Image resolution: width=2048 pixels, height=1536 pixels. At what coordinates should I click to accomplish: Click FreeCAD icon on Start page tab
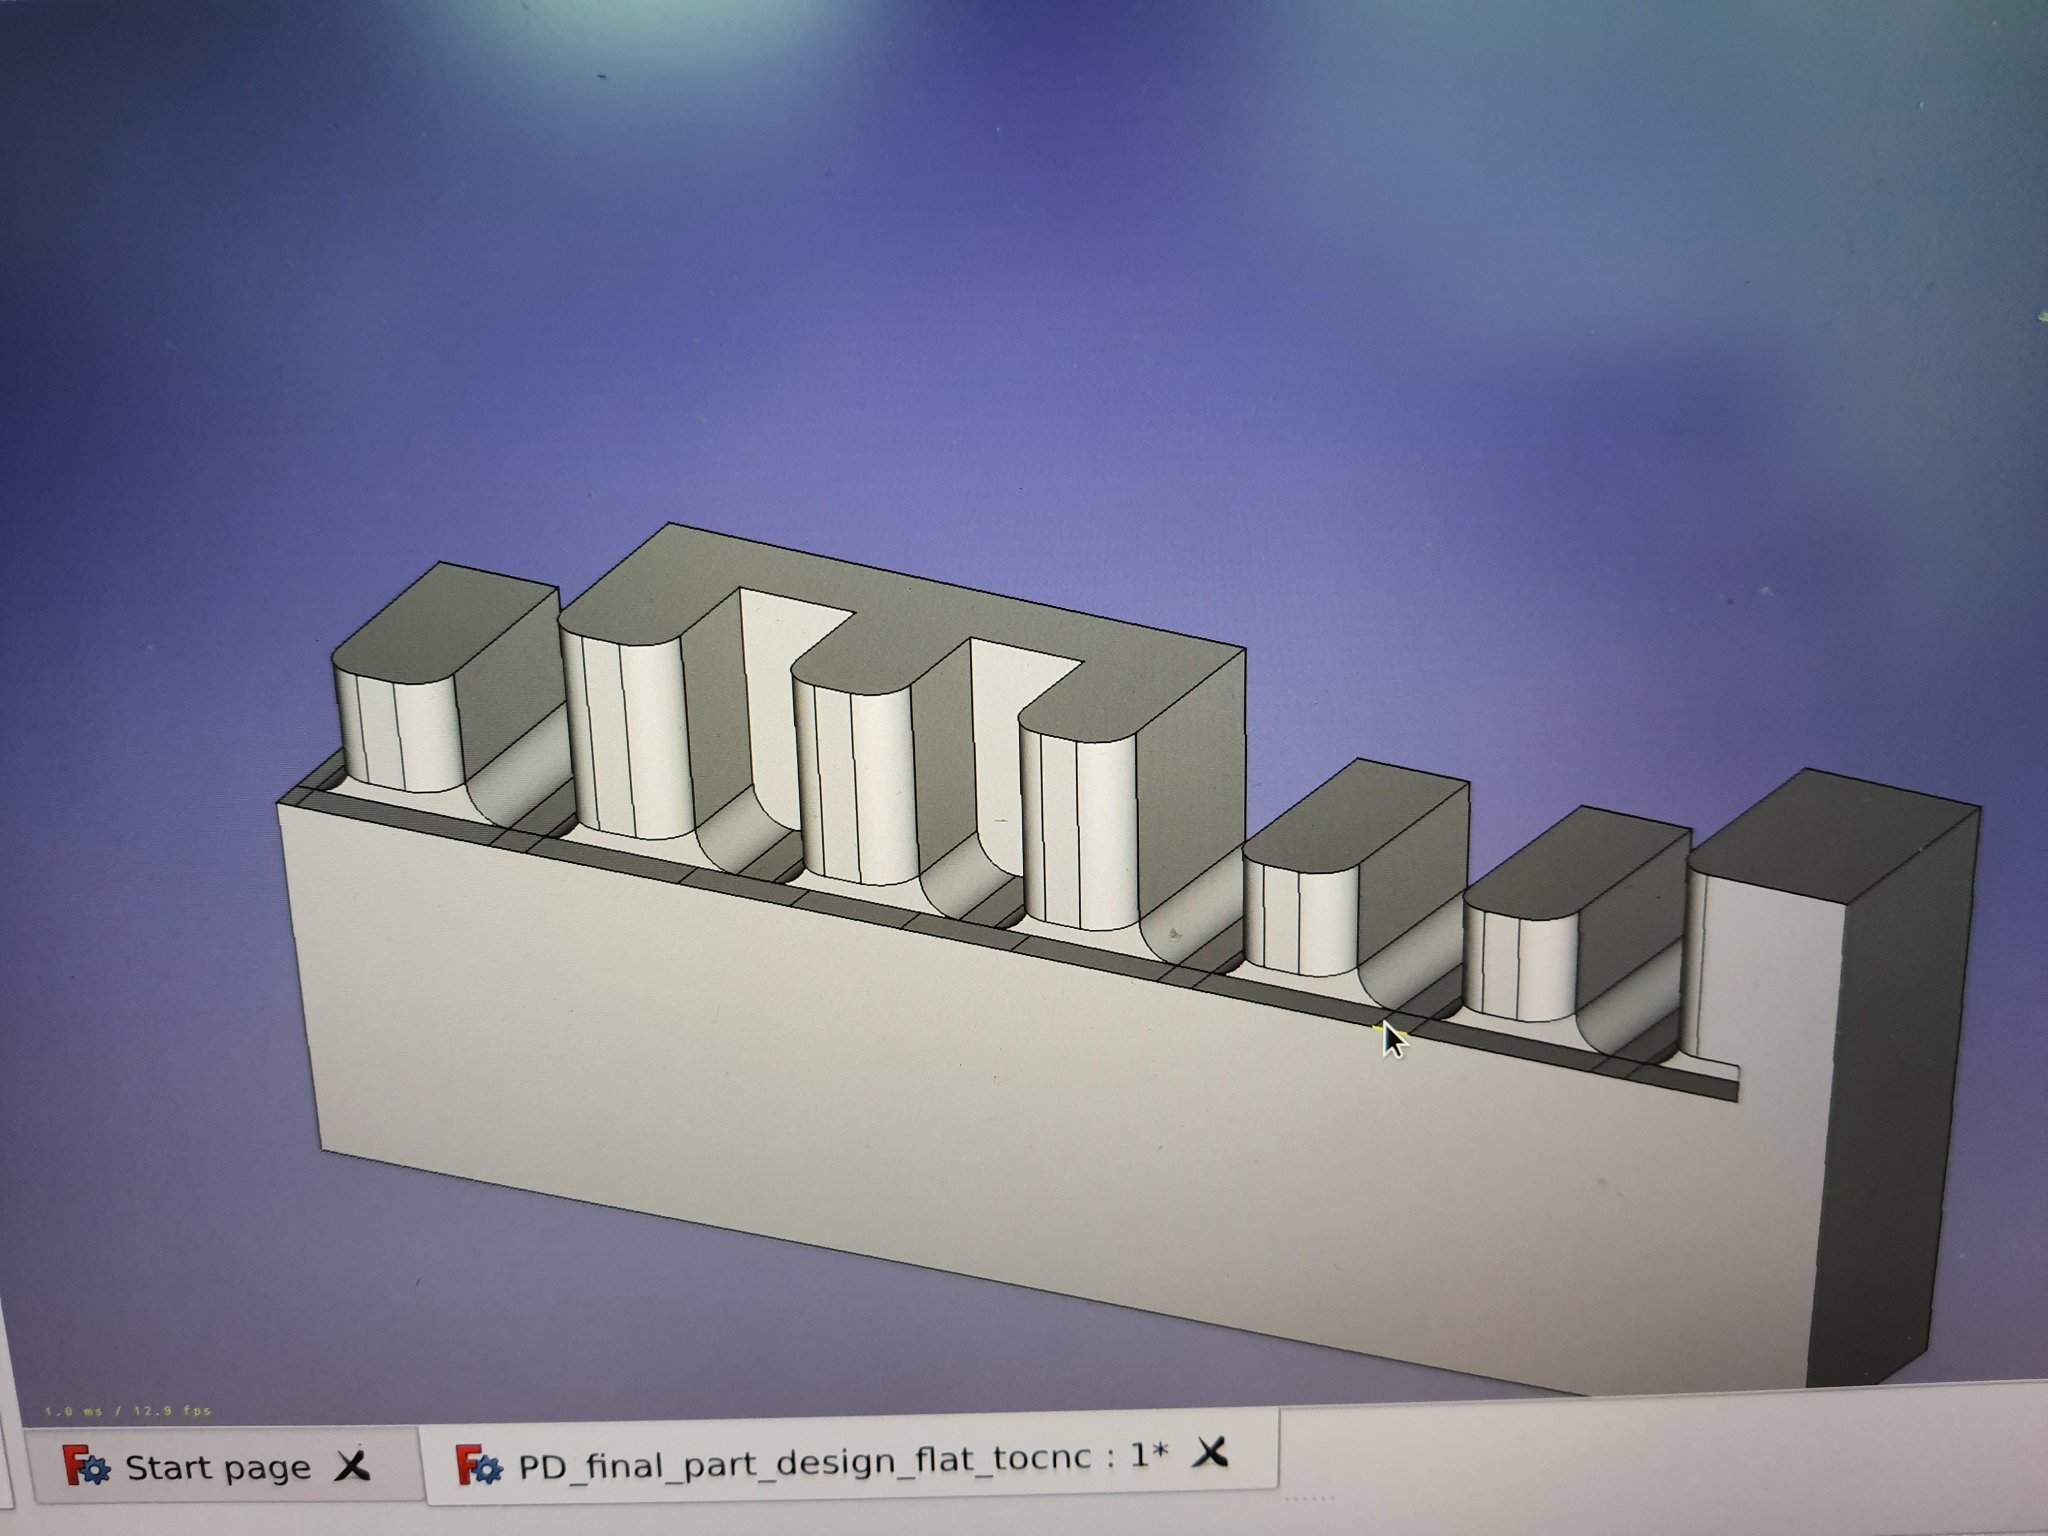tap(86, 1467)
